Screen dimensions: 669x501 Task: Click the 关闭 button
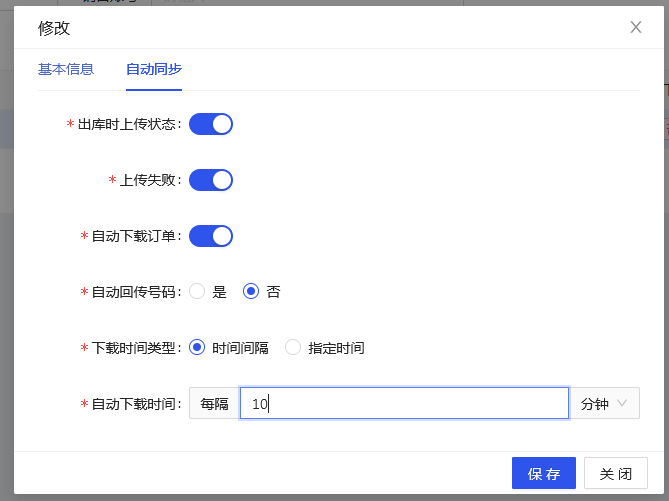[616, 473]
